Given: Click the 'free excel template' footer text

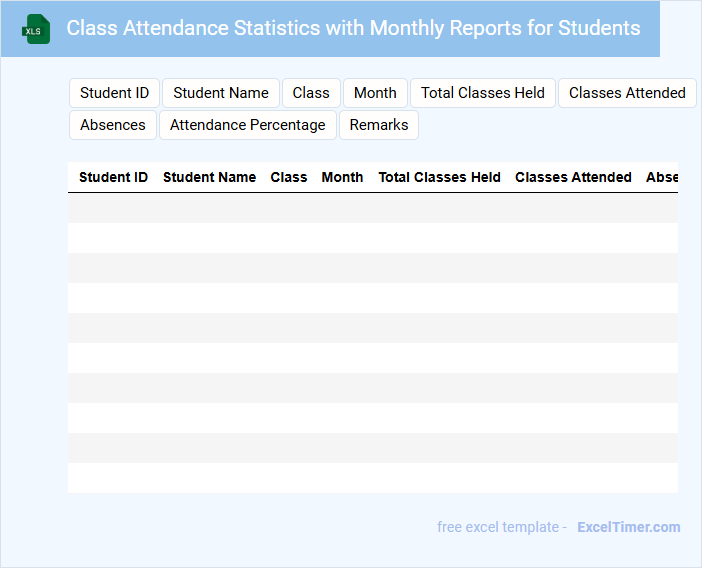Looking at the screenshot, I should [502, 527].
